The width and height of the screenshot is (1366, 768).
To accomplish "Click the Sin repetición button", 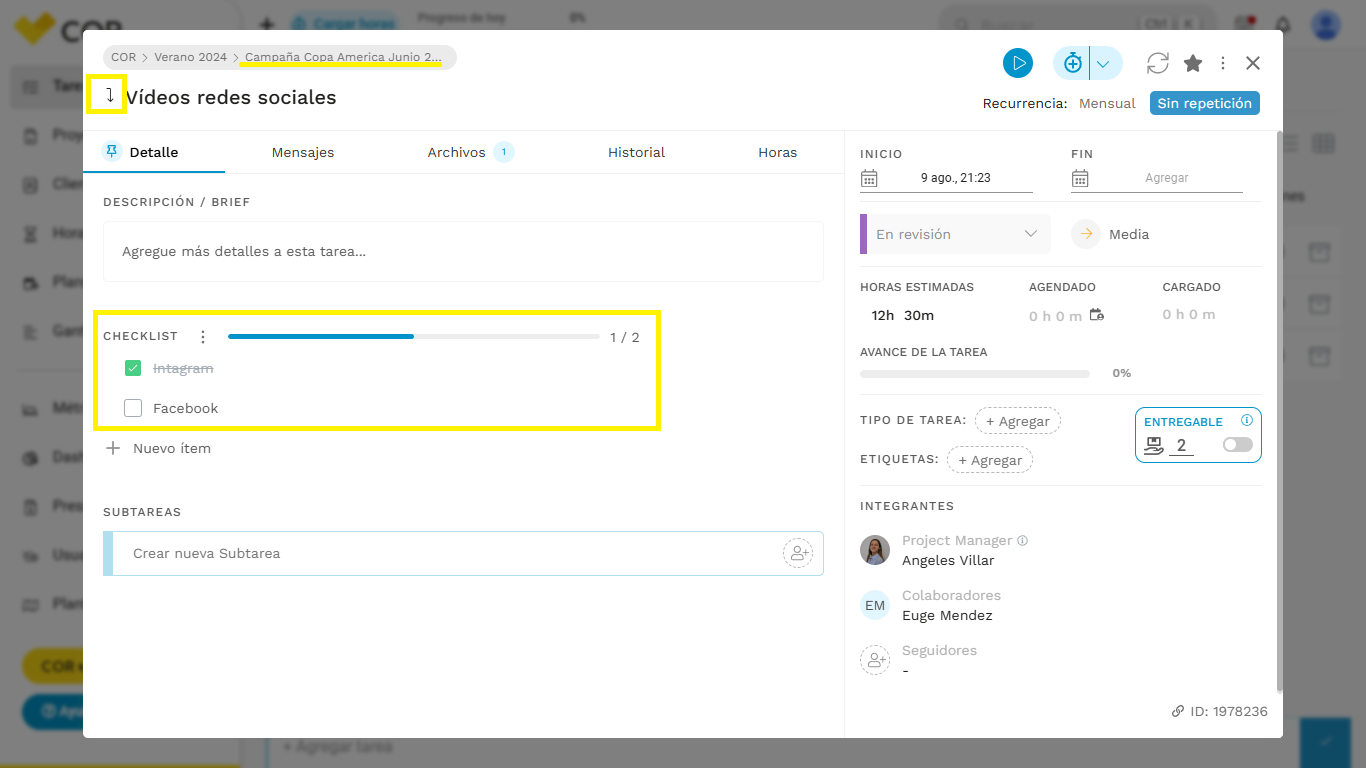I will [x=1204, y=103].
